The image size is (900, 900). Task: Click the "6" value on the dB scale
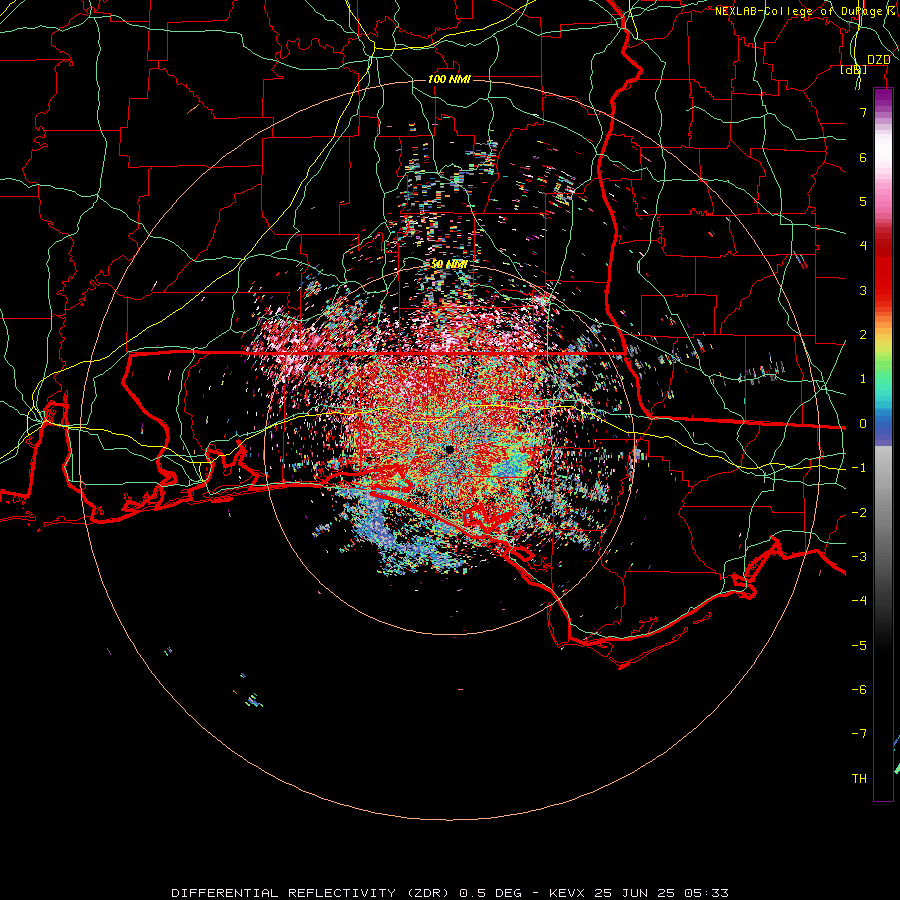863,157
